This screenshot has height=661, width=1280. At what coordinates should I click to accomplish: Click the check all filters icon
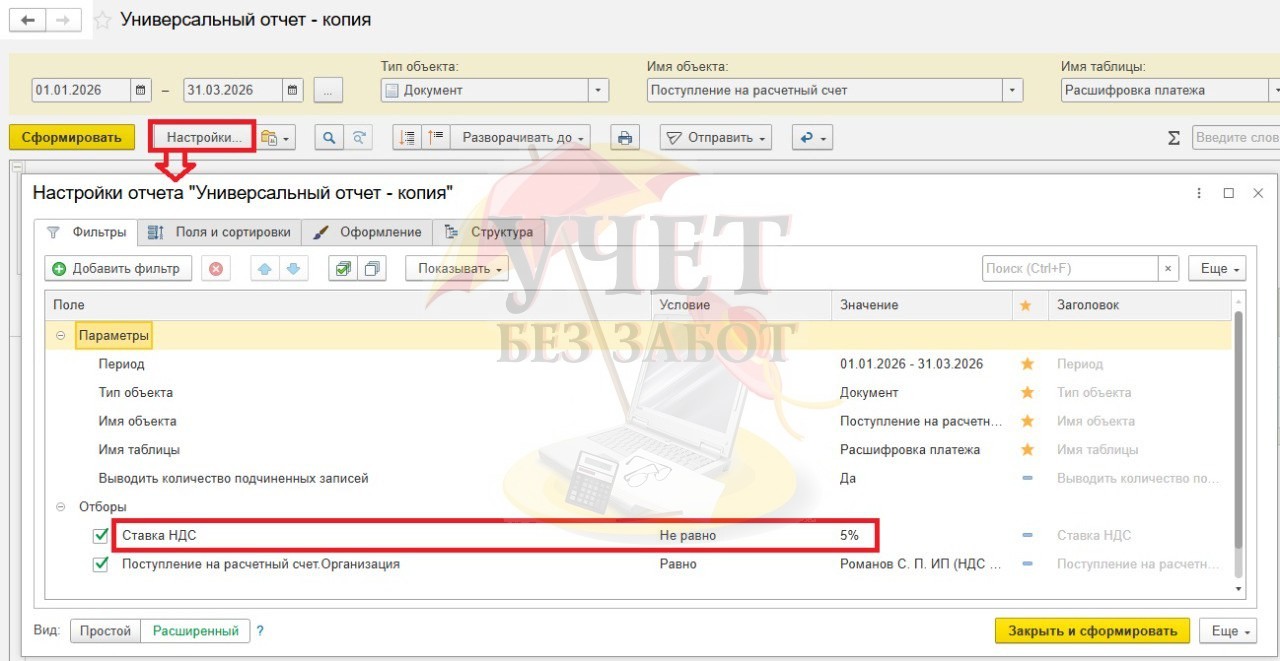(x=344, y=268)
